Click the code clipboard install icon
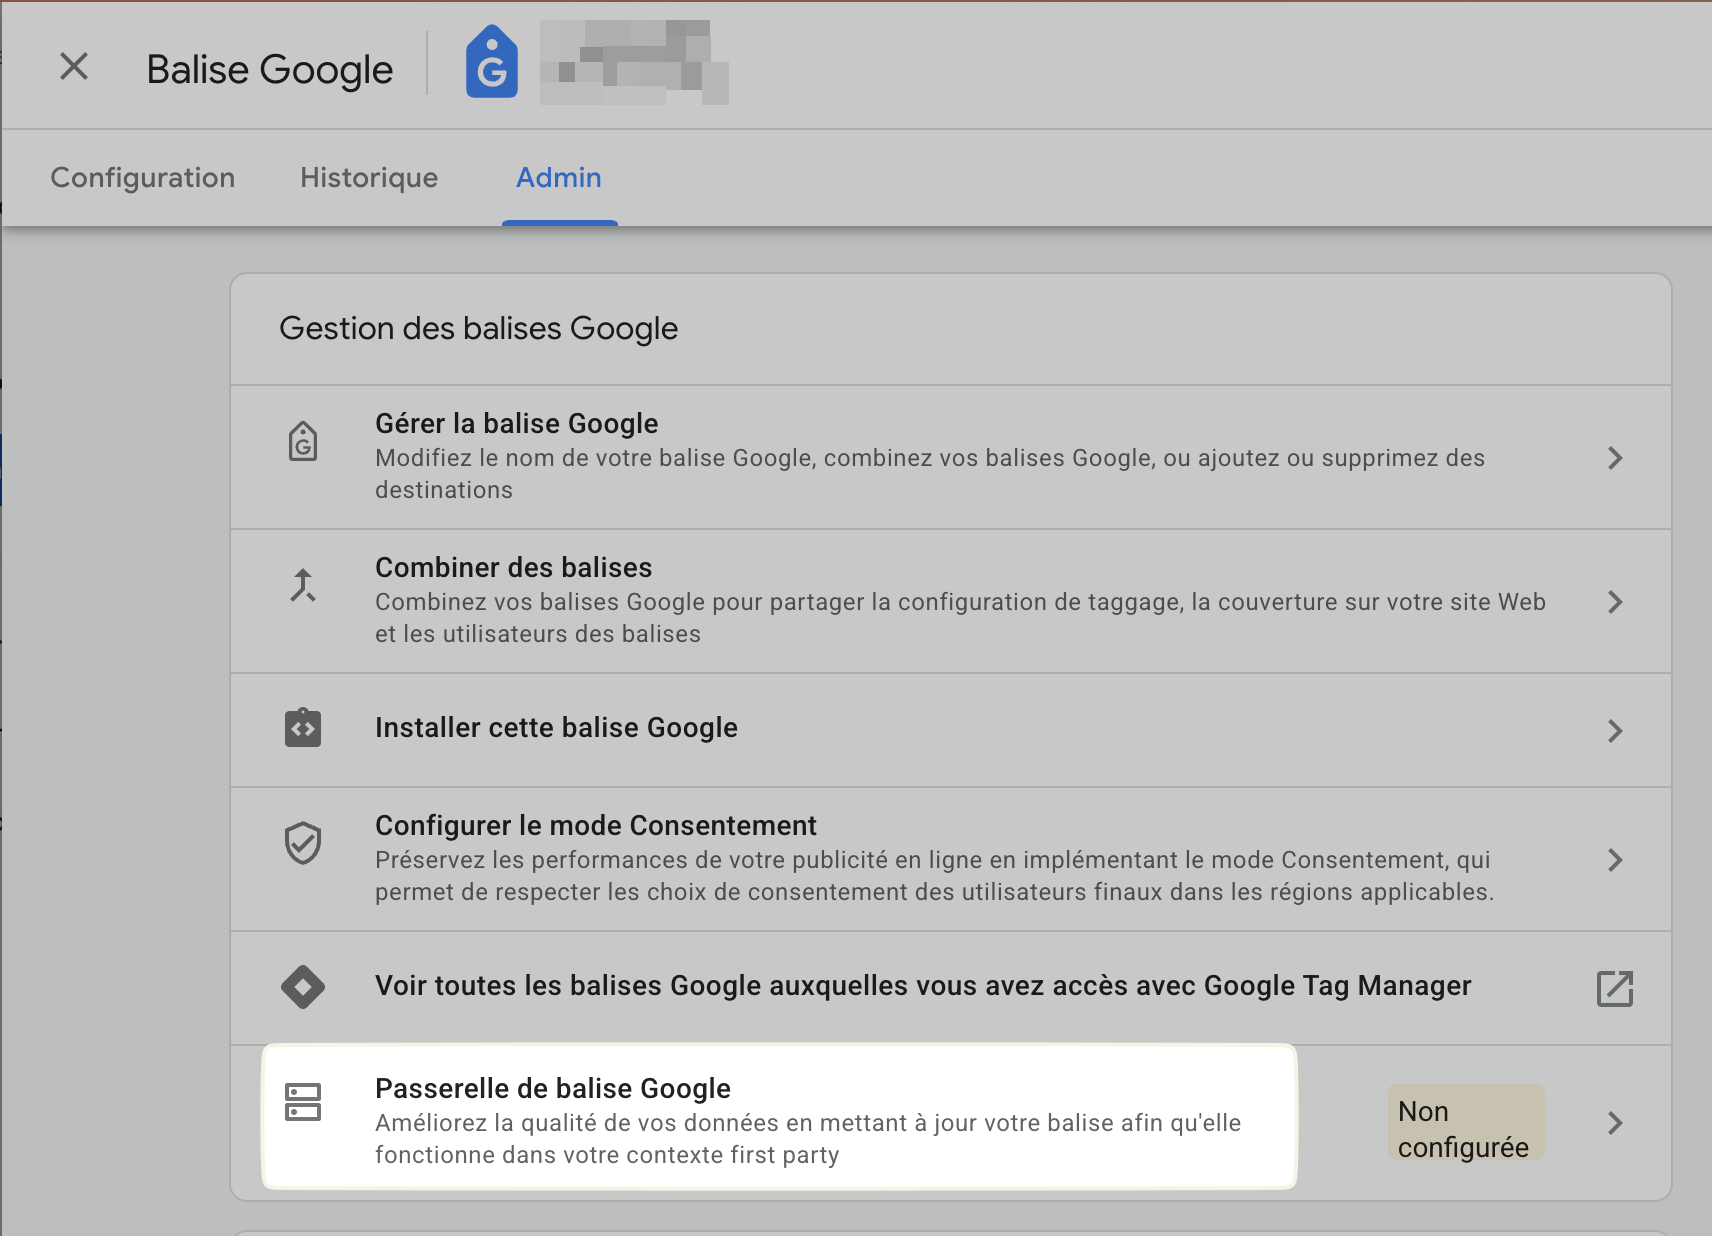The width and height of the screenshot is (1712, 1236). 303,727
